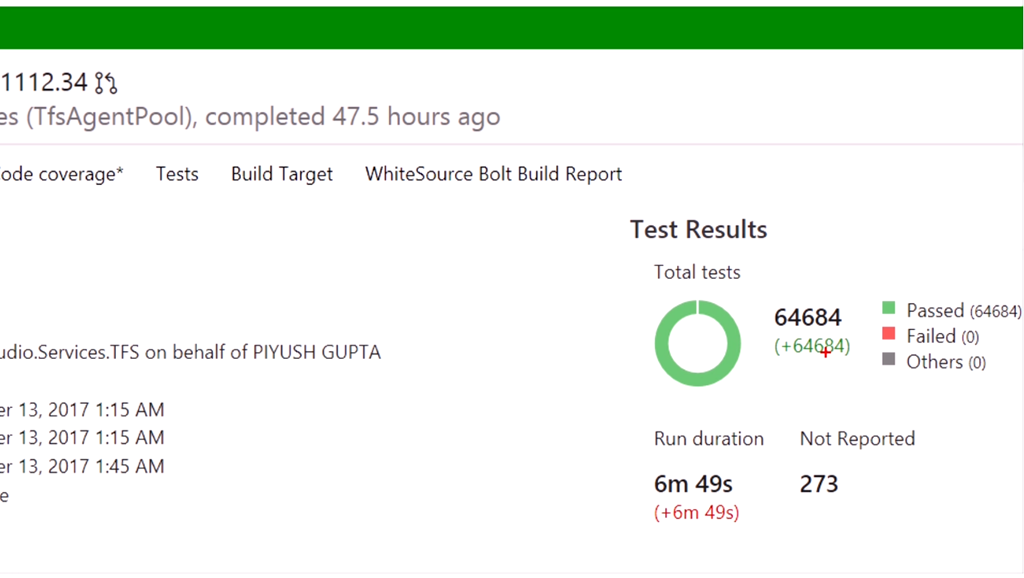The image size is (1024, 578).
Task: Click the branch icon beside build 1112.34
Action: point(107,82)
